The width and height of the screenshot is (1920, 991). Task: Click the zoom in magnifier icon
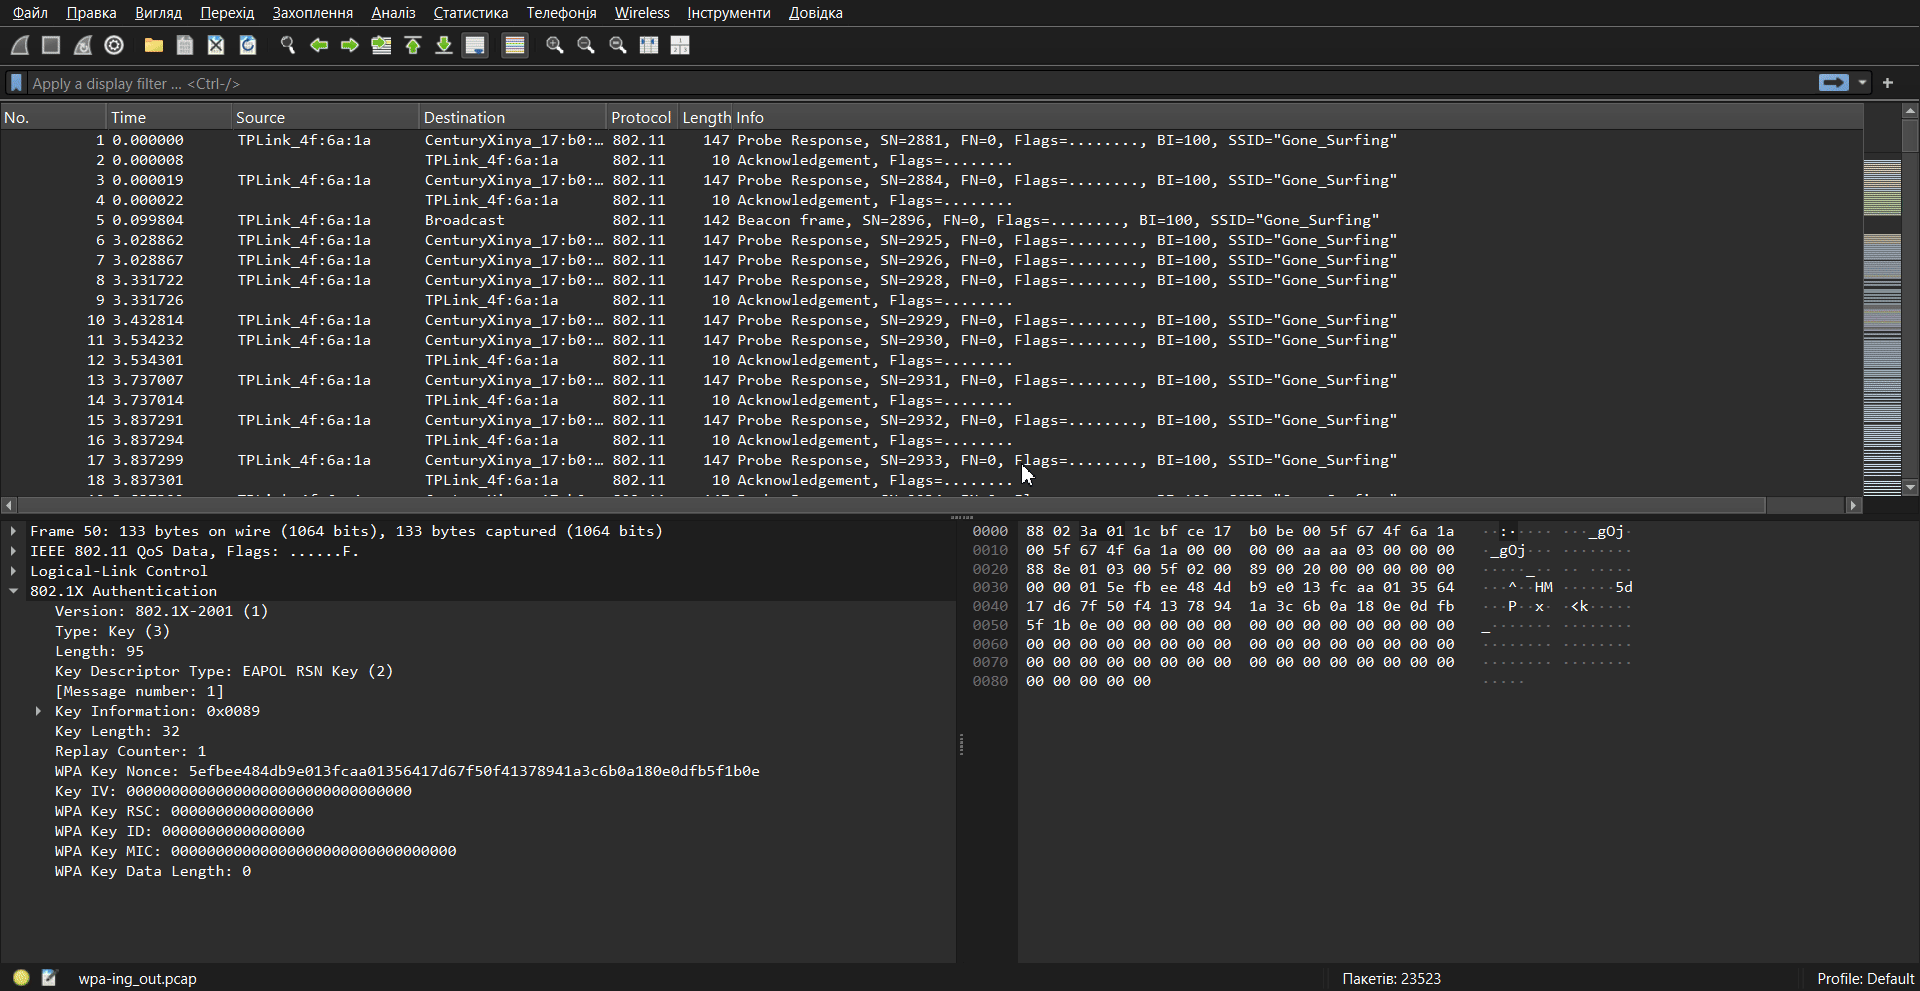[554, 45]
